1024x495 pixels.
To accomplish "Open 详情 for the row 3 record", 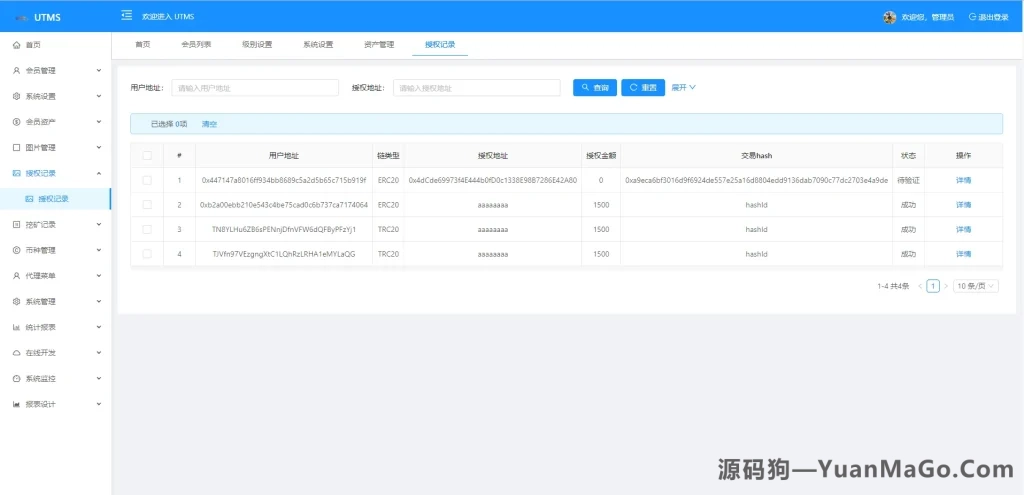I will (963, 229).
